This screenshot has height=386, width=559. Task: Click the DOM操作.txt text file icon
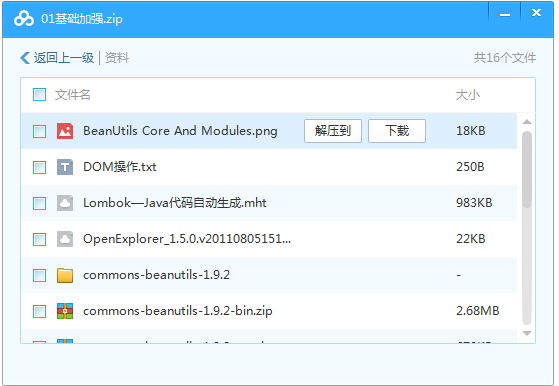[65, 167]
